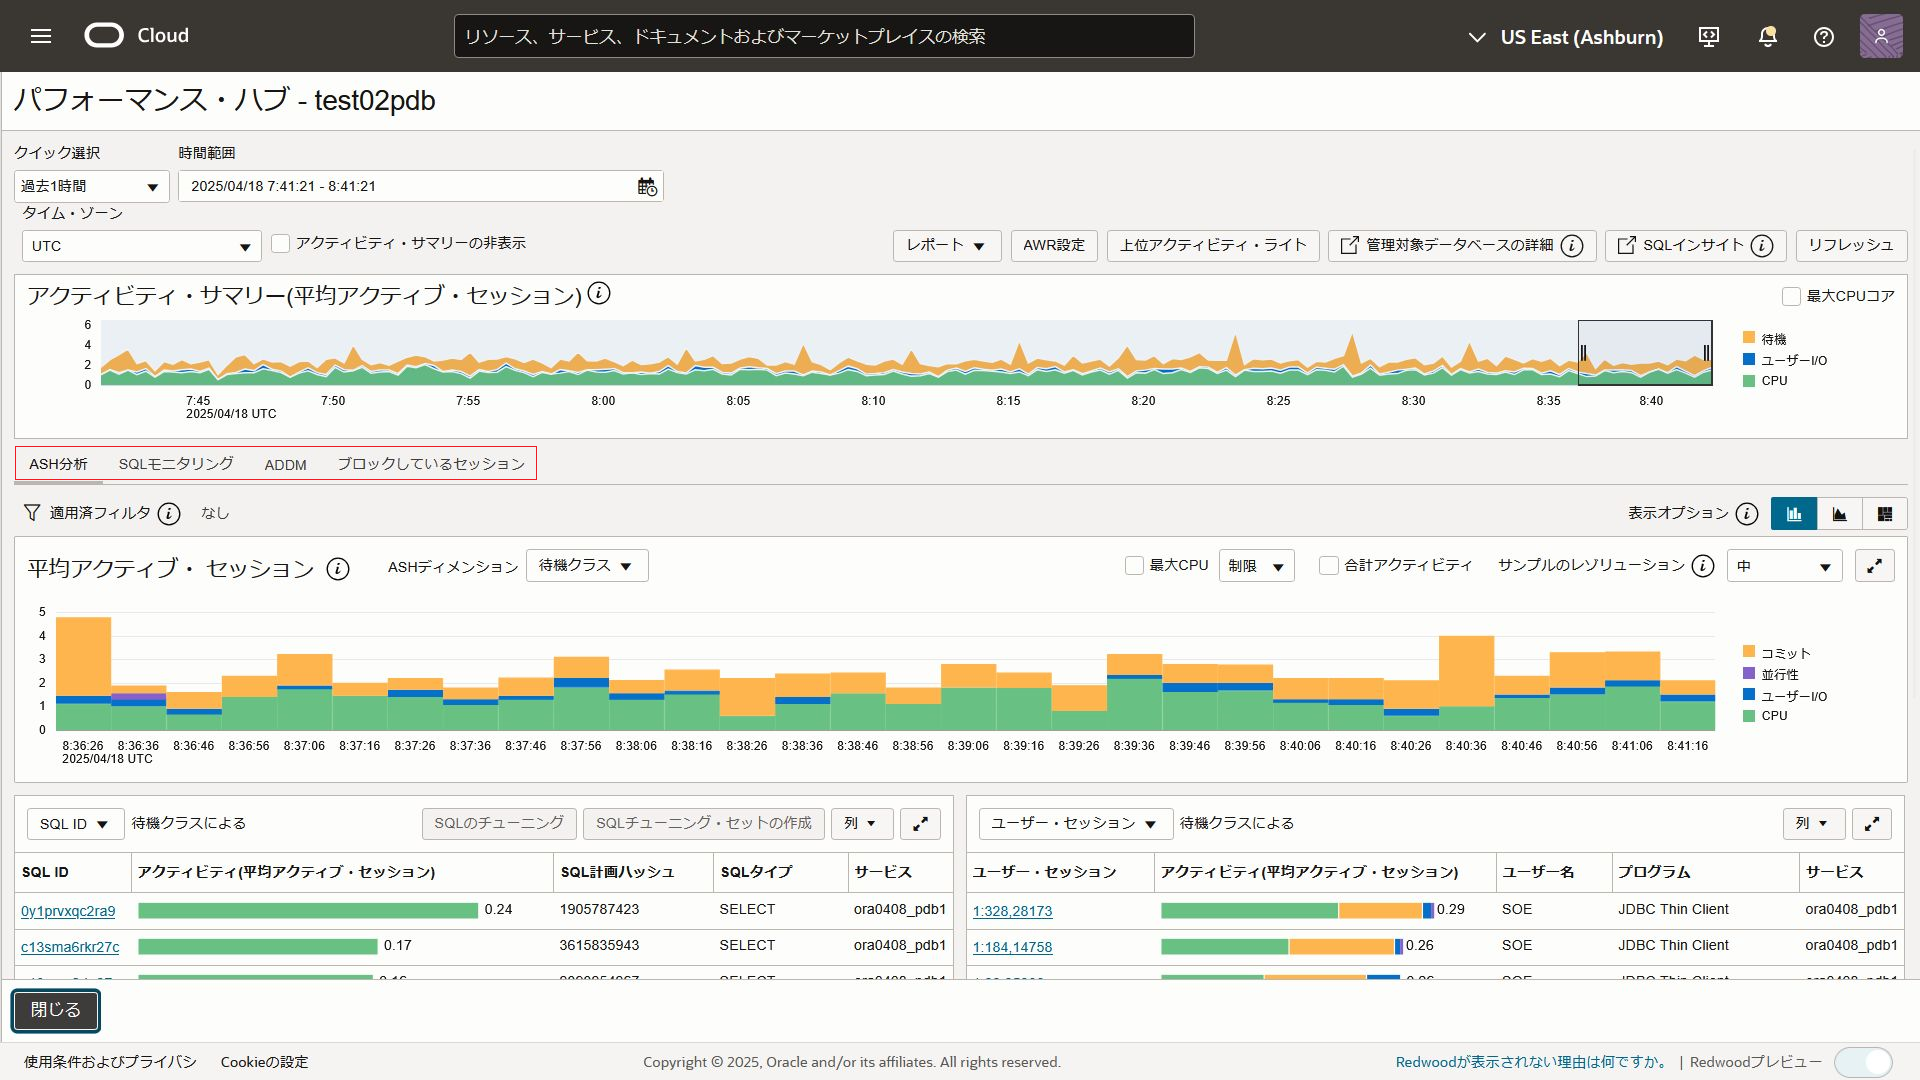Click the applied filter funnel icon
Image resolution: width=1920 pixels, height=1080 pixels.
[x=32, y=513]
